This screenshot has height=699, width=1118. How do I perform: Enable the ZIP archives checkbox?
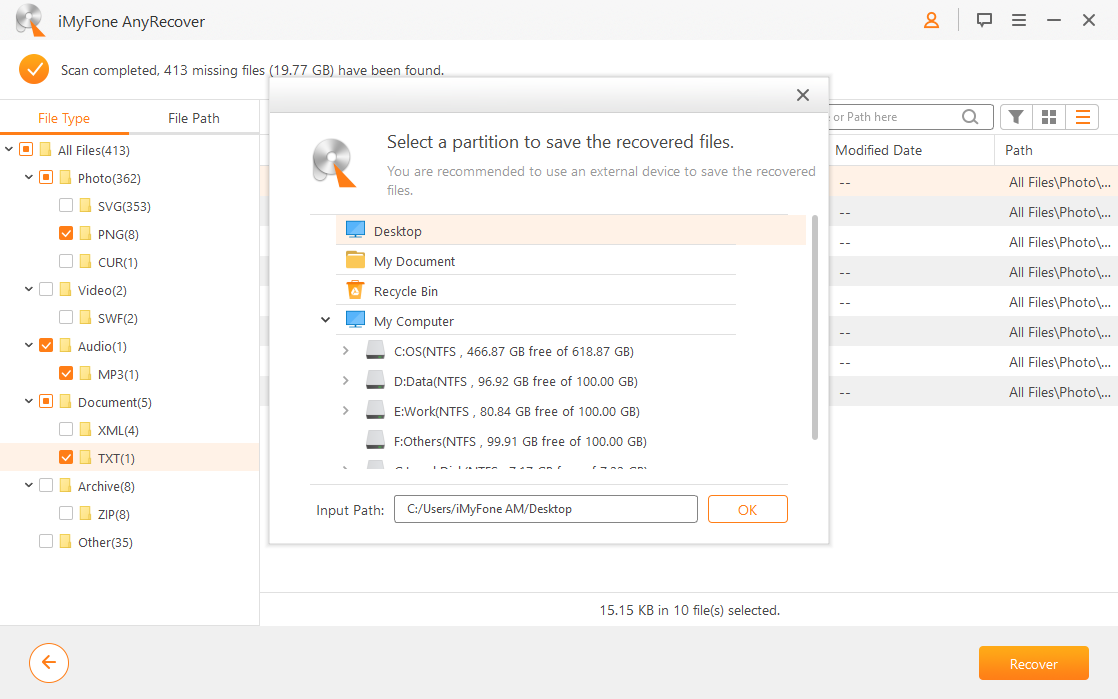[x=66, y=513]
